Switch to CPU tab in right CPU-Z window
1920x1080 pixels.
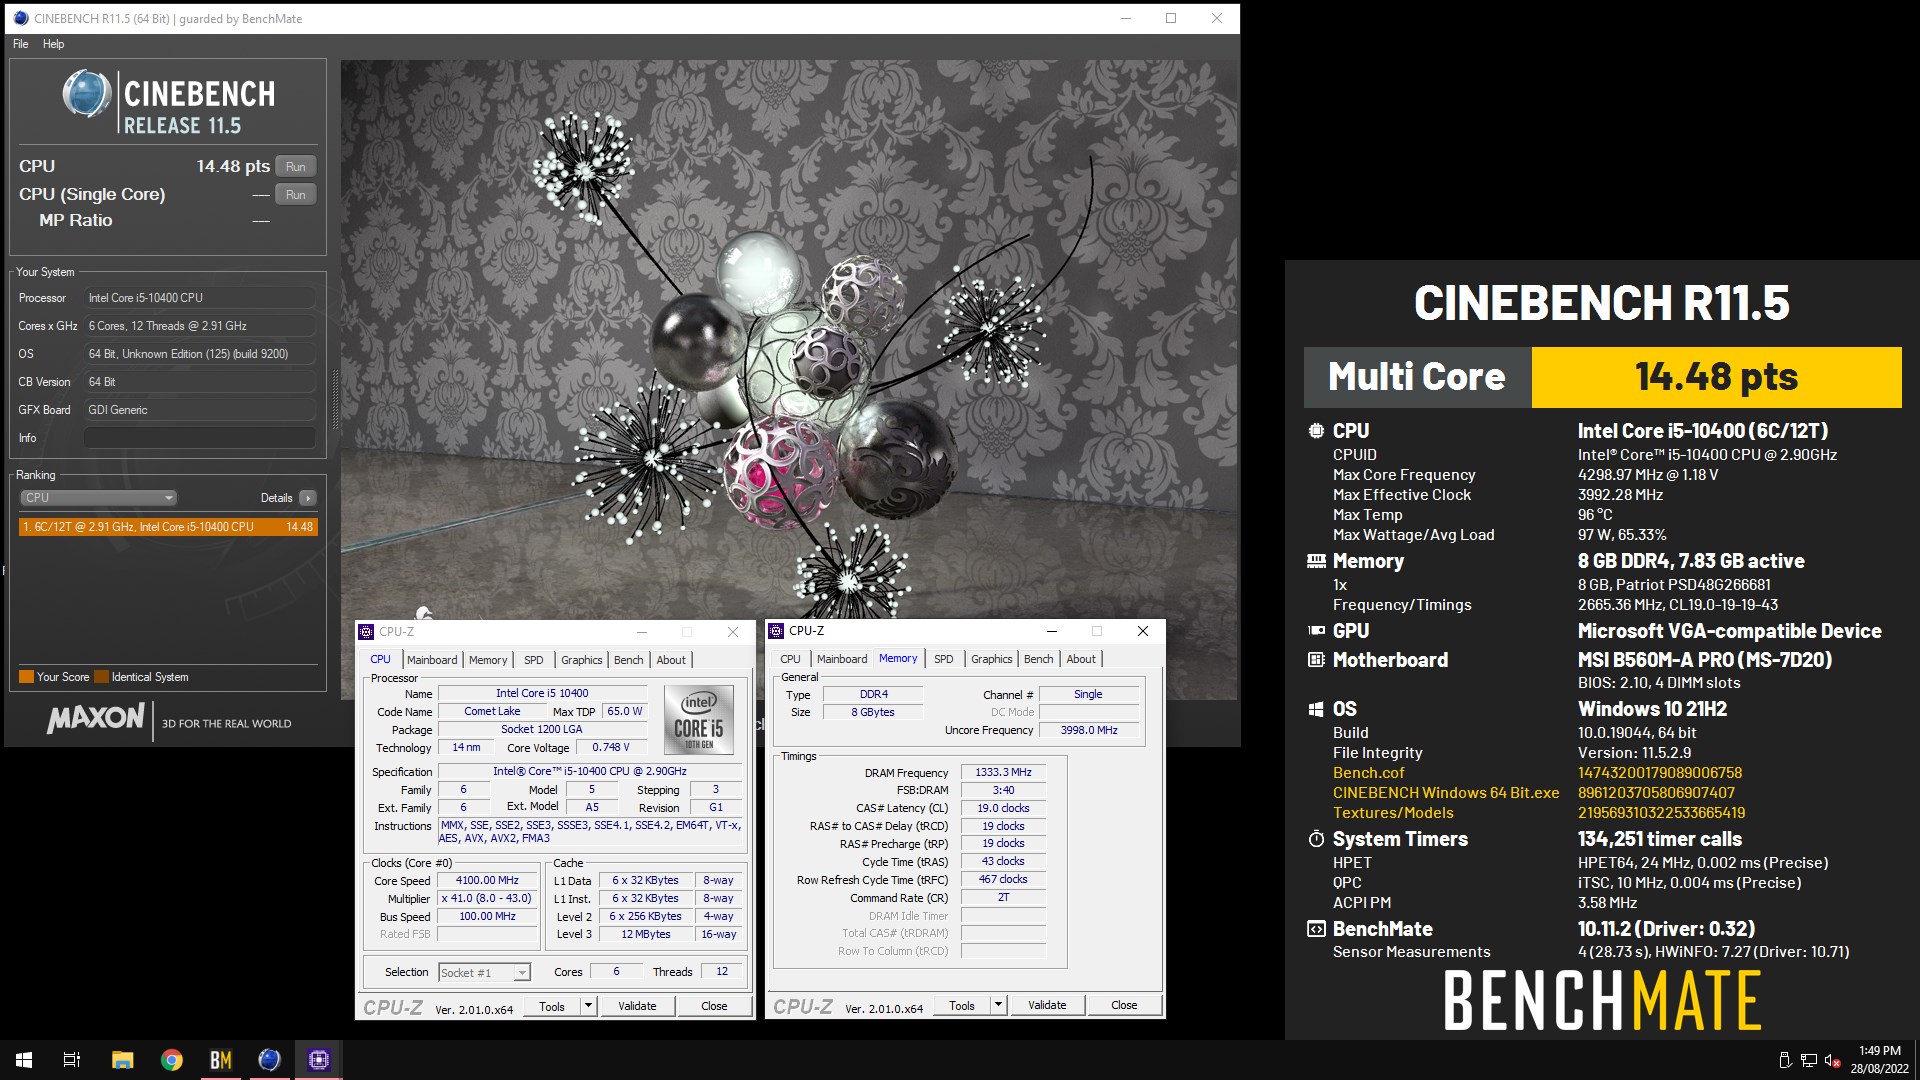click(790, 659)
